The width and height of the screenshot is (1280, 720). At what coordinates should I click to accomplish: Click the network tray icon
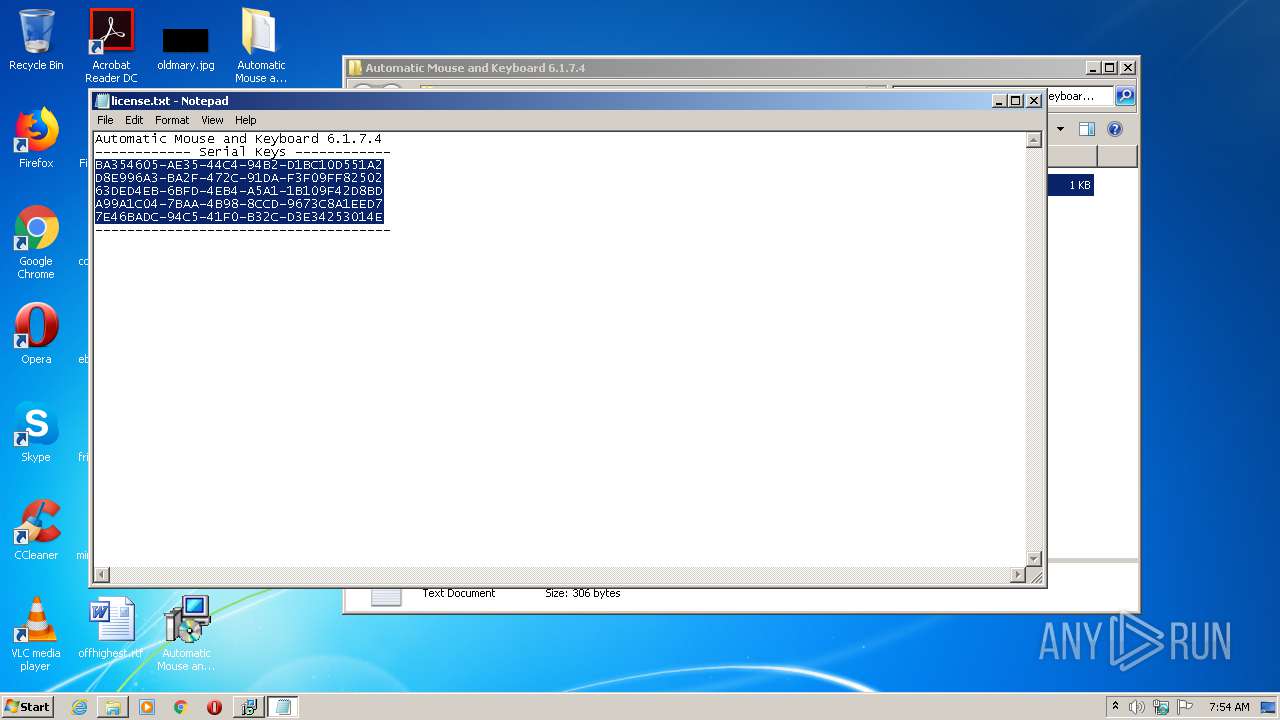click(x=1161, y=707)
